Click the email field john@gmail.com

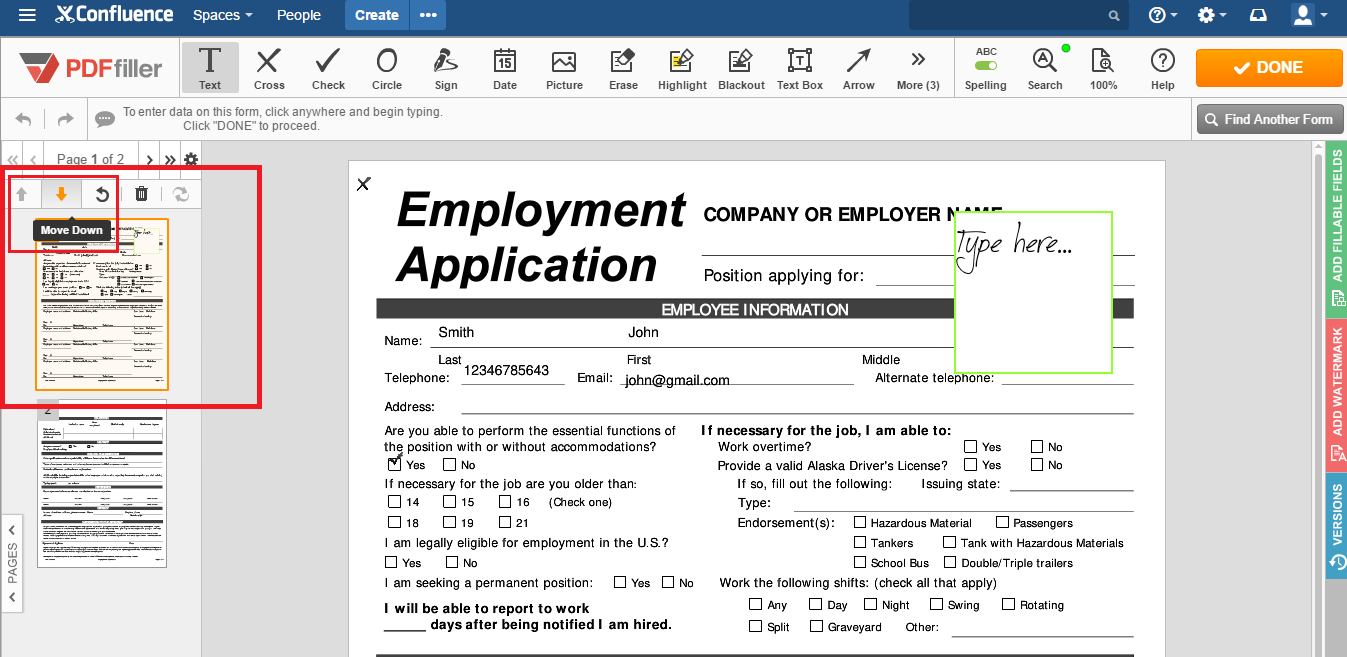click(x=677, y=380)
